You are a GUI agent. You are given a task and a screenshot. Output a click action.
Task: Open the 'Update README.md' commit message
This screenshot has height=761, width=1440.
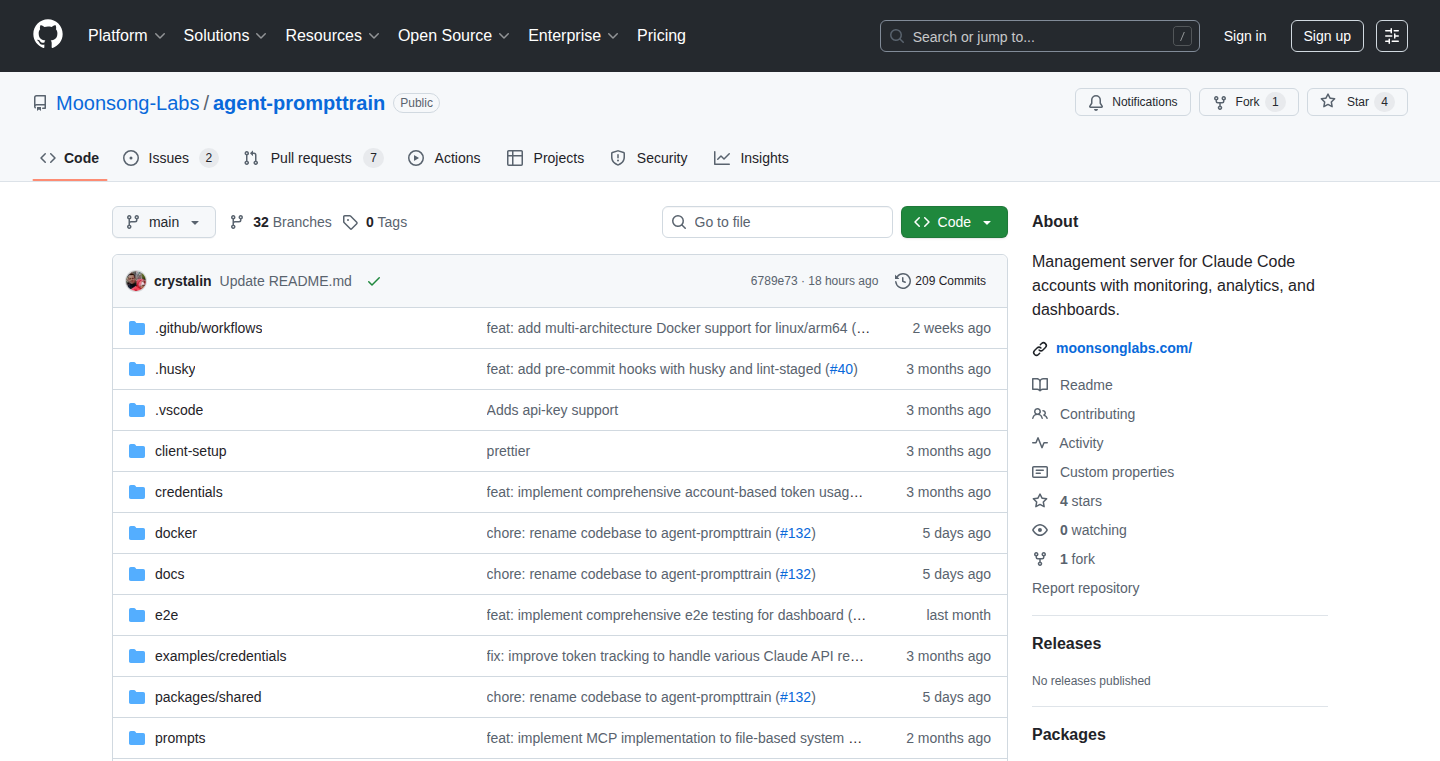(x=286, y=281)
